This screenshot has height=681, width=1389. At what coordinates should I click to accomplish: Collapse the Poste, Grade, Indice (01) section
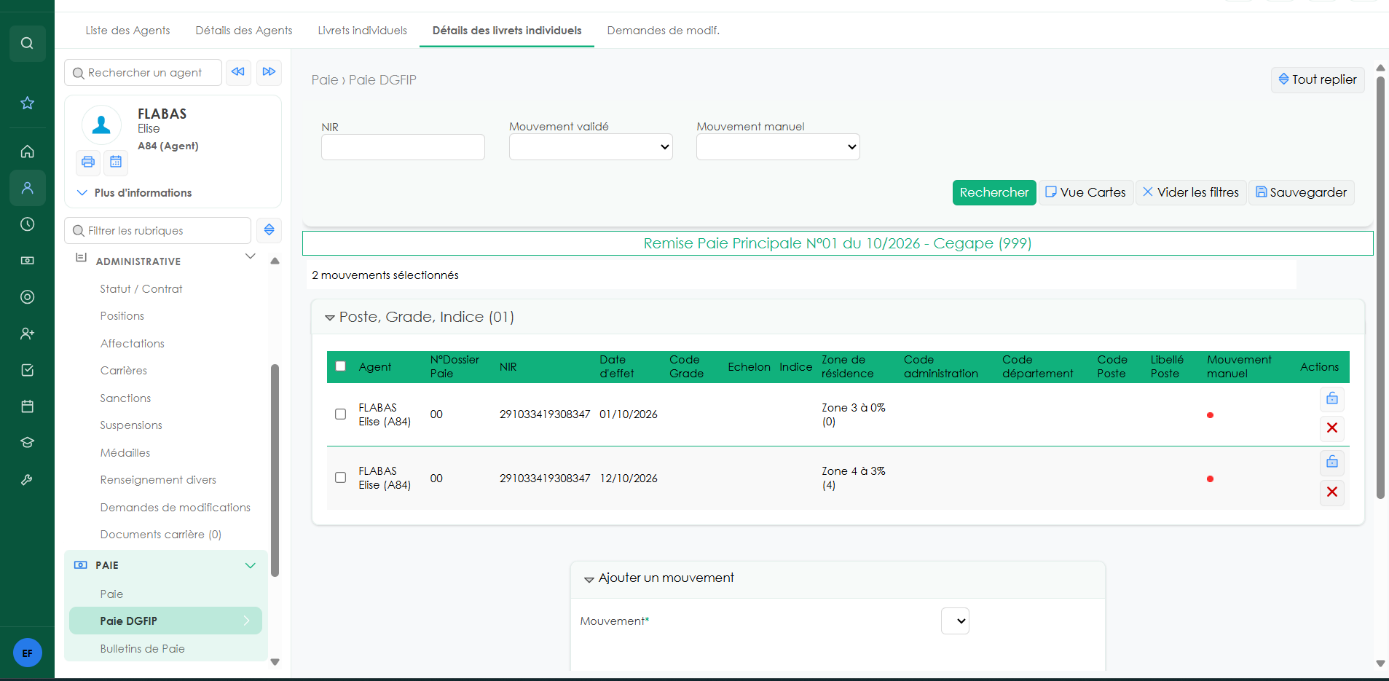tap(329, 318)
